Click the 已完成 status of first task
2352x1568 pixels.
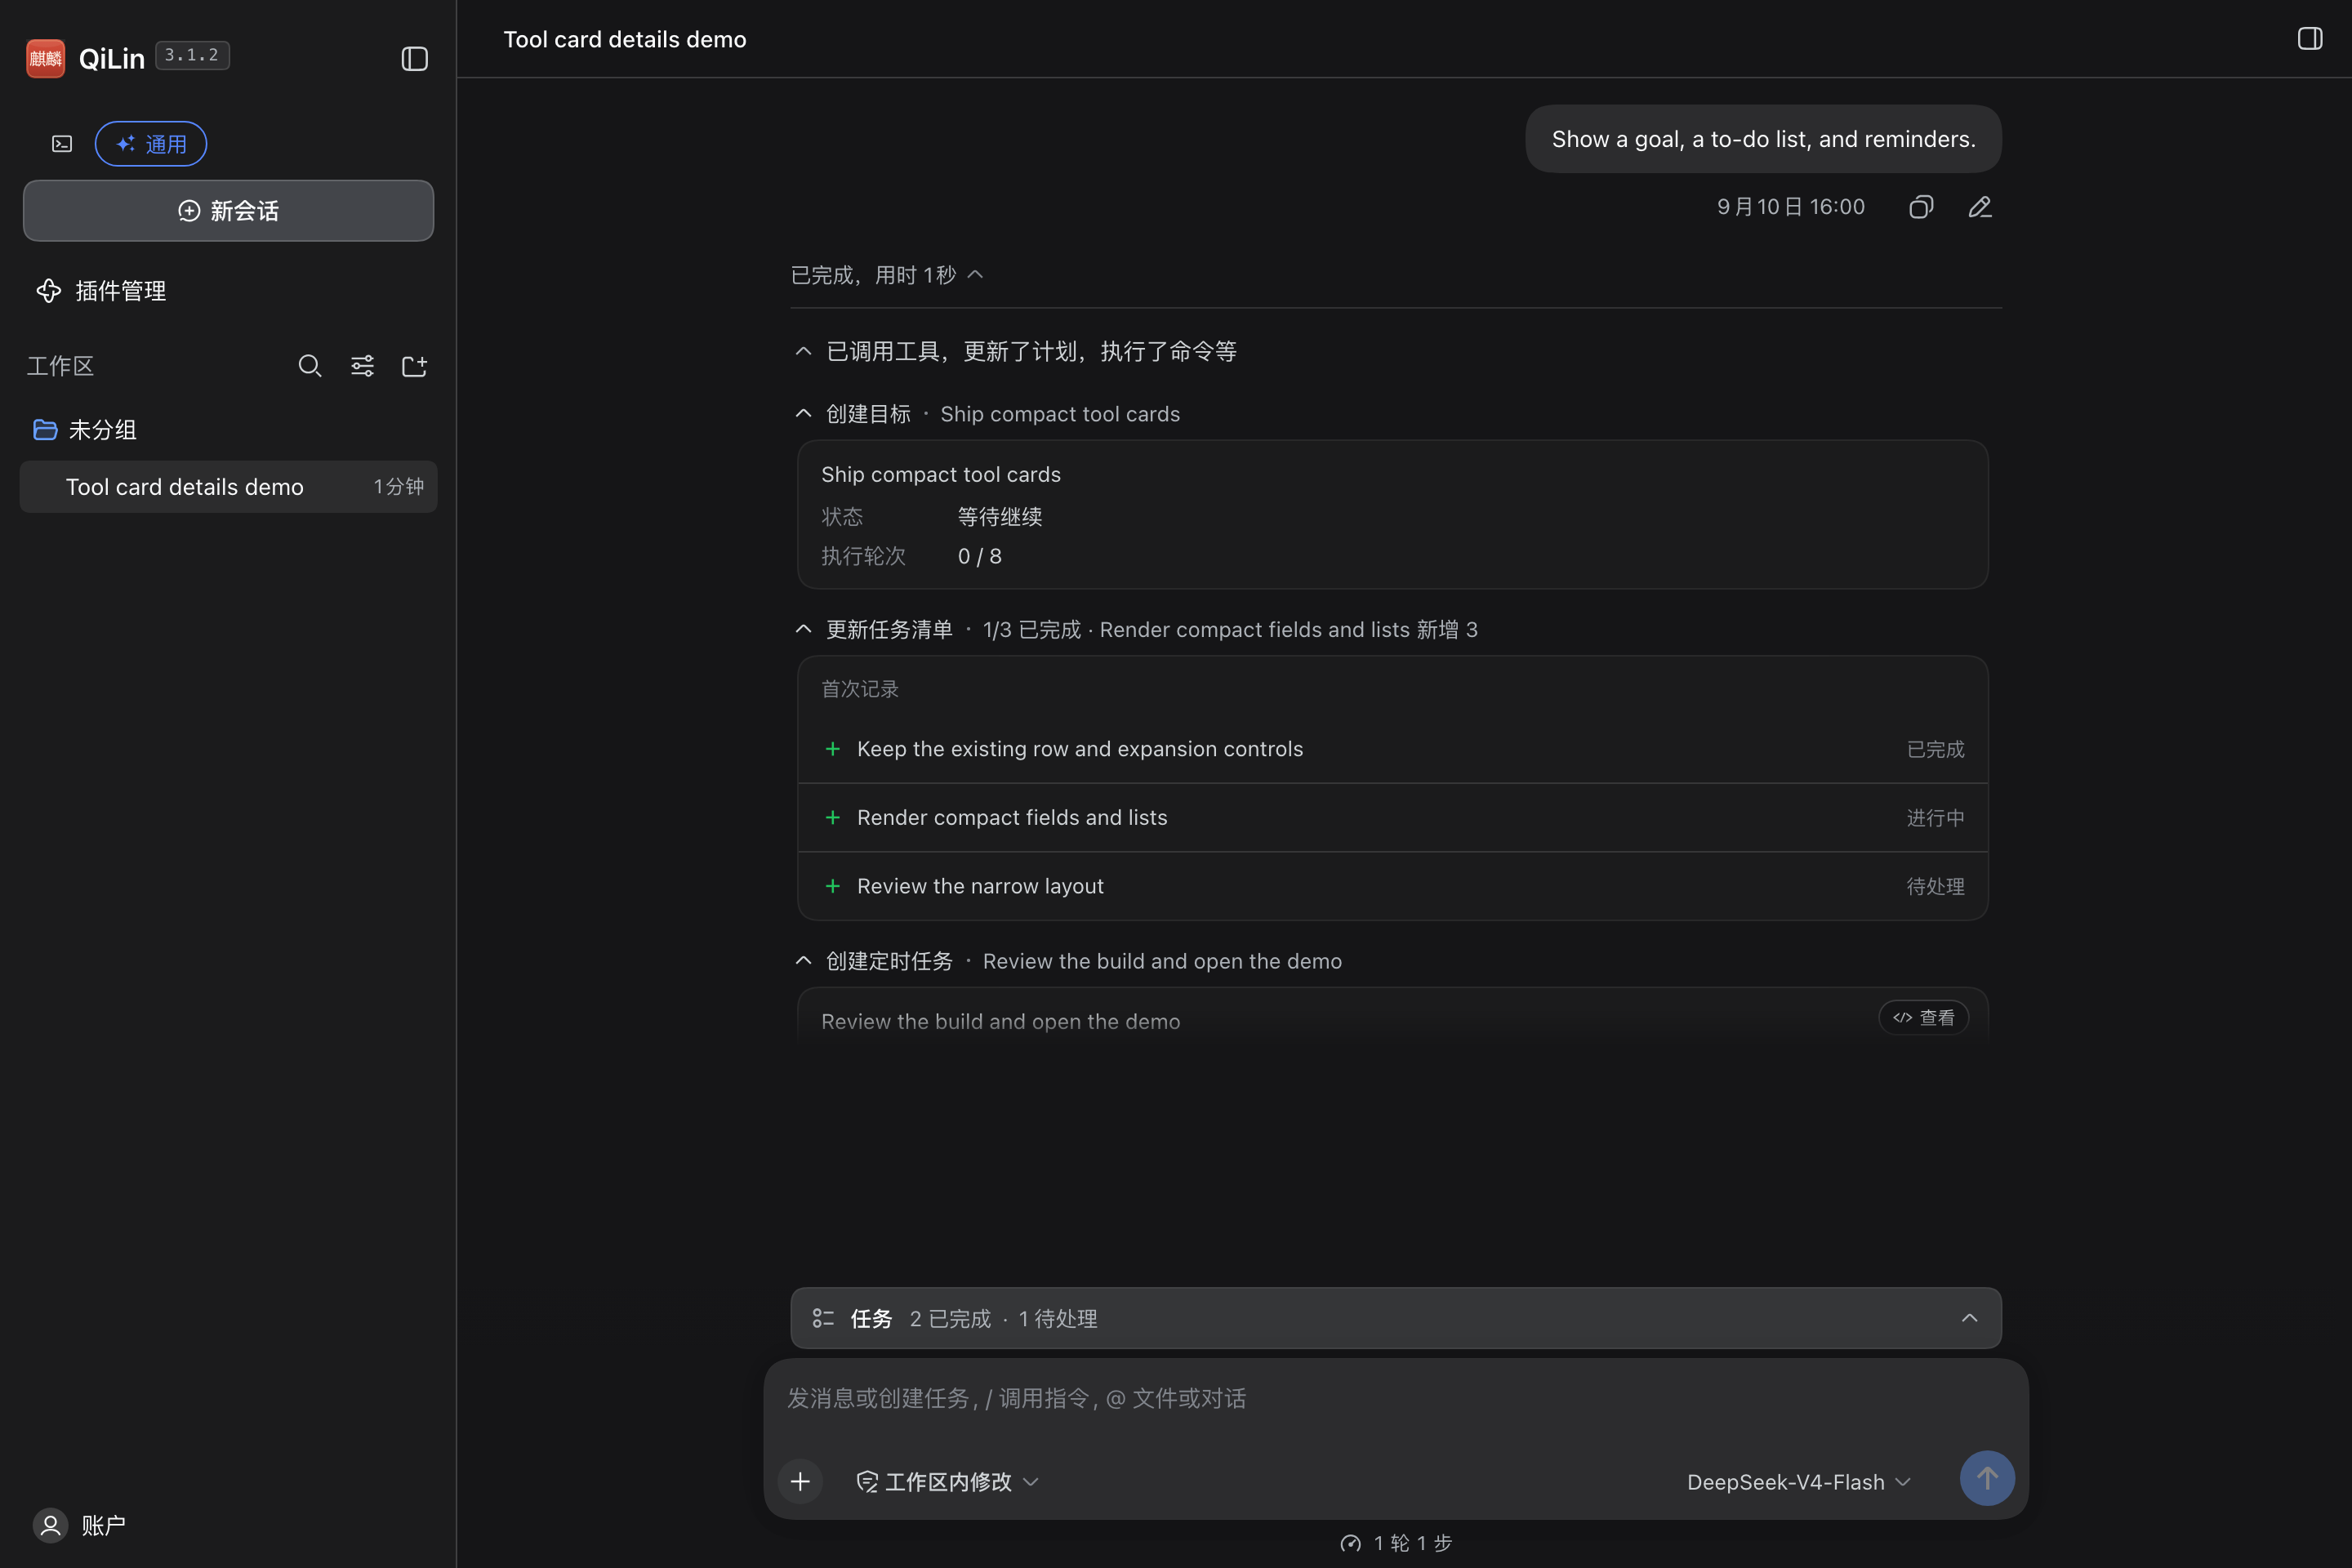pyautogui.click(x=1935, y=750)
